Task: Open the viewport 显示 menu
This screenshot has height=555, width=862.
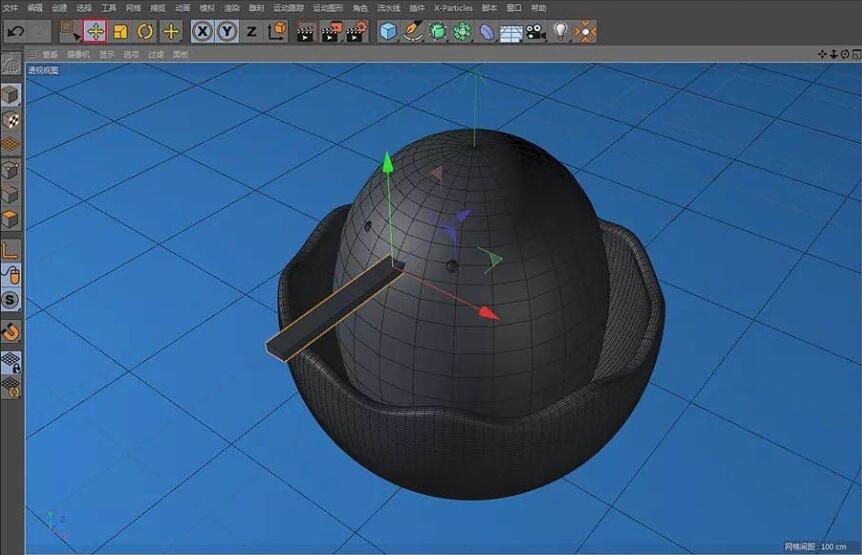Action: click(x=107, y=54)
